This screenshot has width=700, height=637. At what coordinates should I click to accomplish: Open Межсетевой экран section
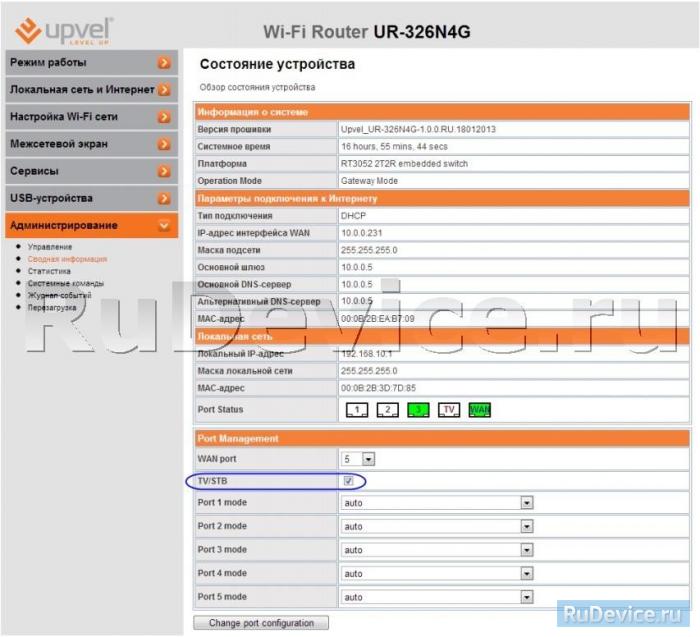(x=92, y=144)
